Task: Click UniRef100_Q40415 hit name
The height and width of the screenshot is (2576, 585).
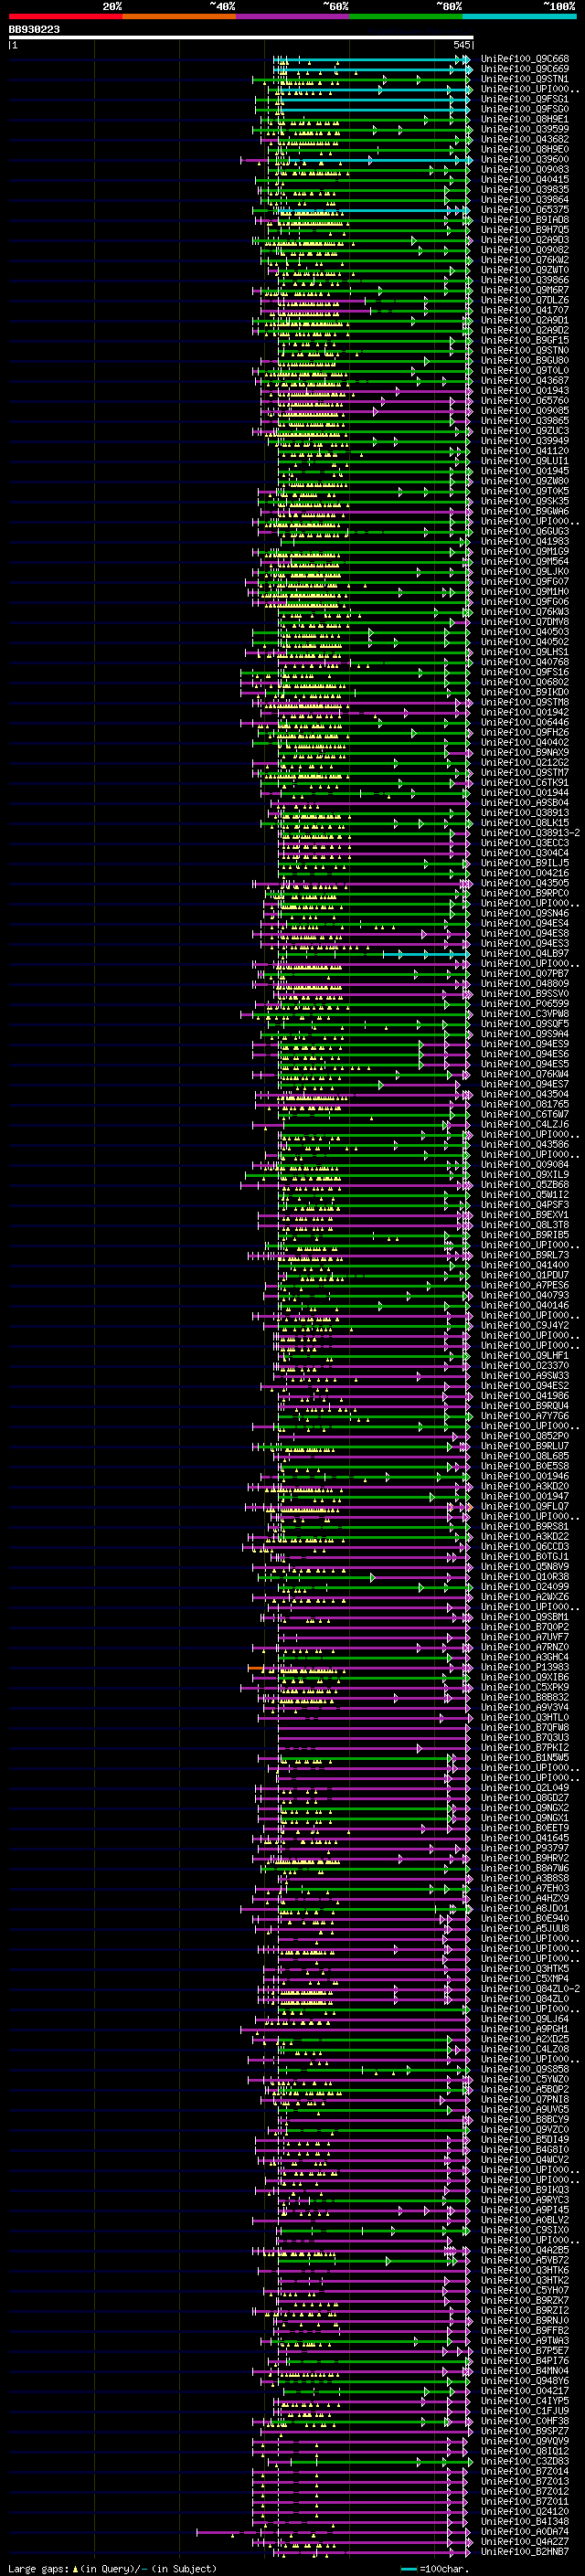Action: 525,179
